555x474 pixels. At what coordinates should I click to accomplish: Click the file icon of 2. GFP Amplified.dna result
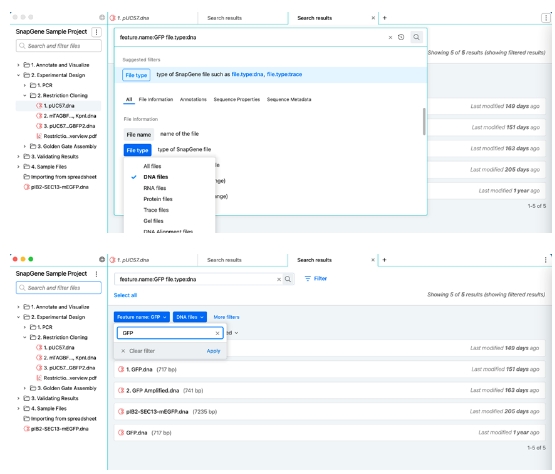pyautogui.click(x=121, y=390)
